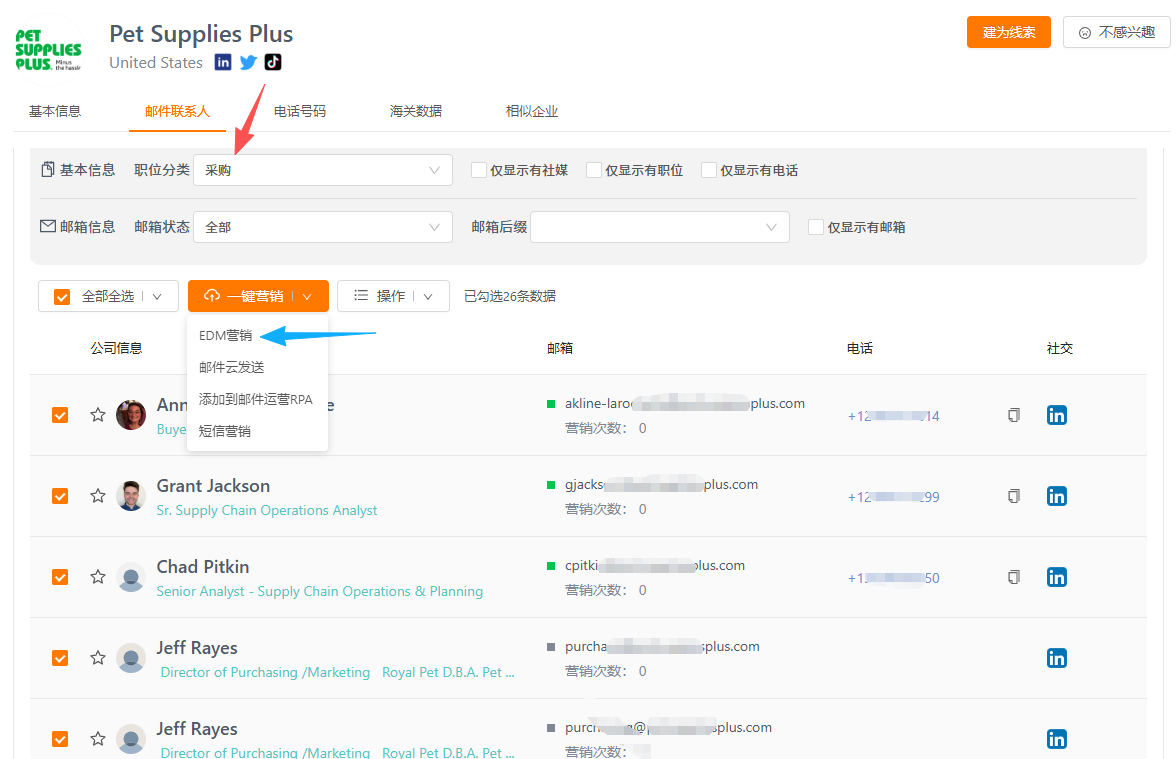Click the 不感兴趣 button
Image resolution: width=1176 pixels, height=759 pixels.
(x=1116, y=32)
